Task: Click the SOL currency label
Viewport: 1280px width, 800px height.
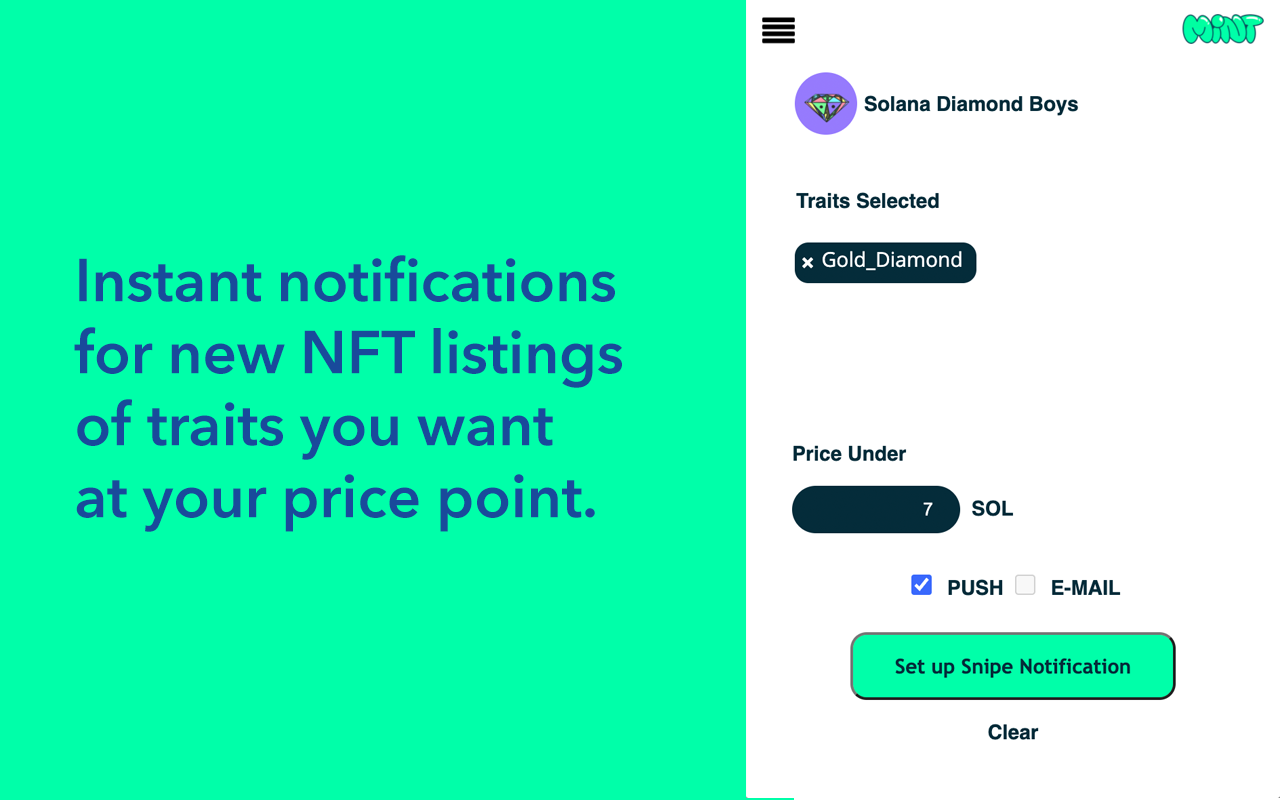Action: [x=992, y=509]
